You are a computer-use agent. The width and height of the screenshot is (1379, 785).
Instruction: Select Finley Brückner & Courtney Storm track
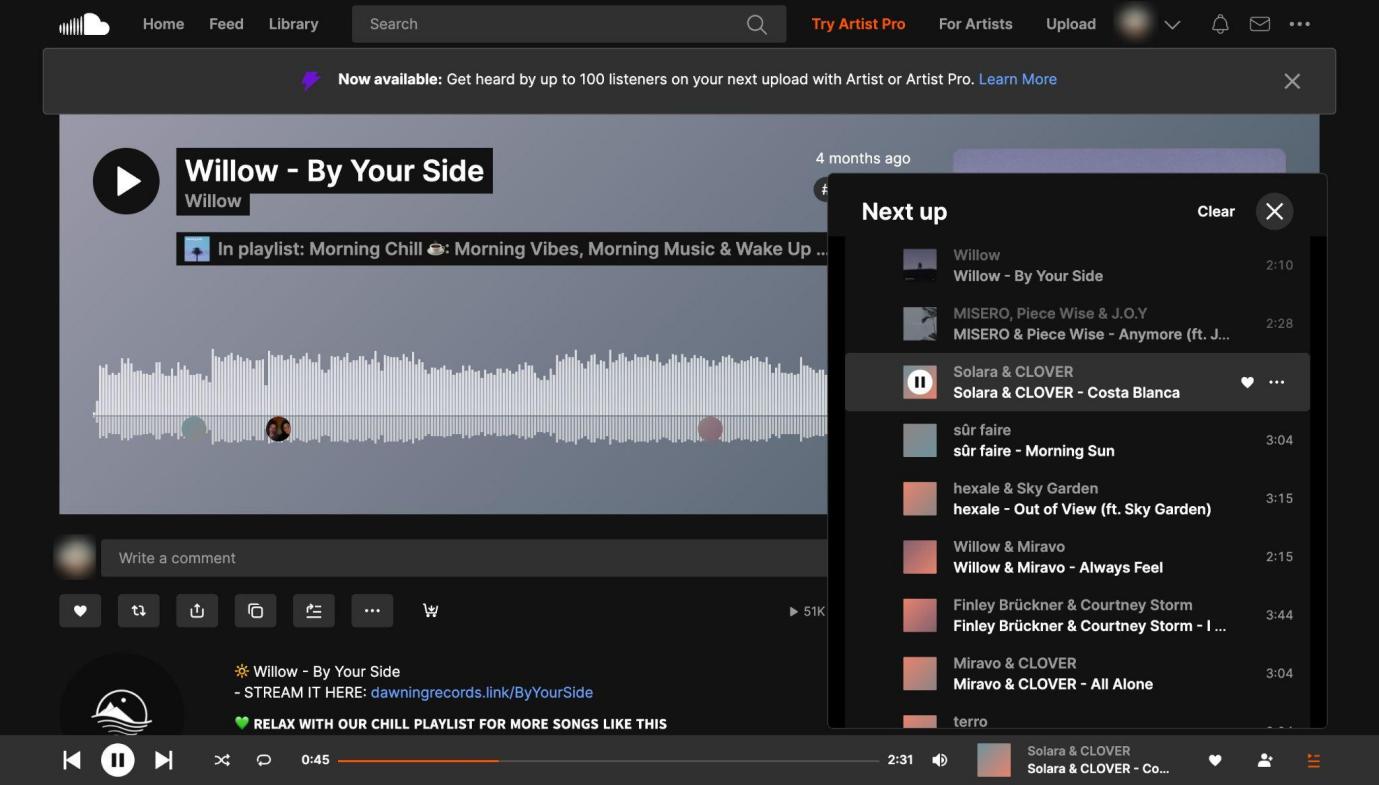click(1077, 615)
